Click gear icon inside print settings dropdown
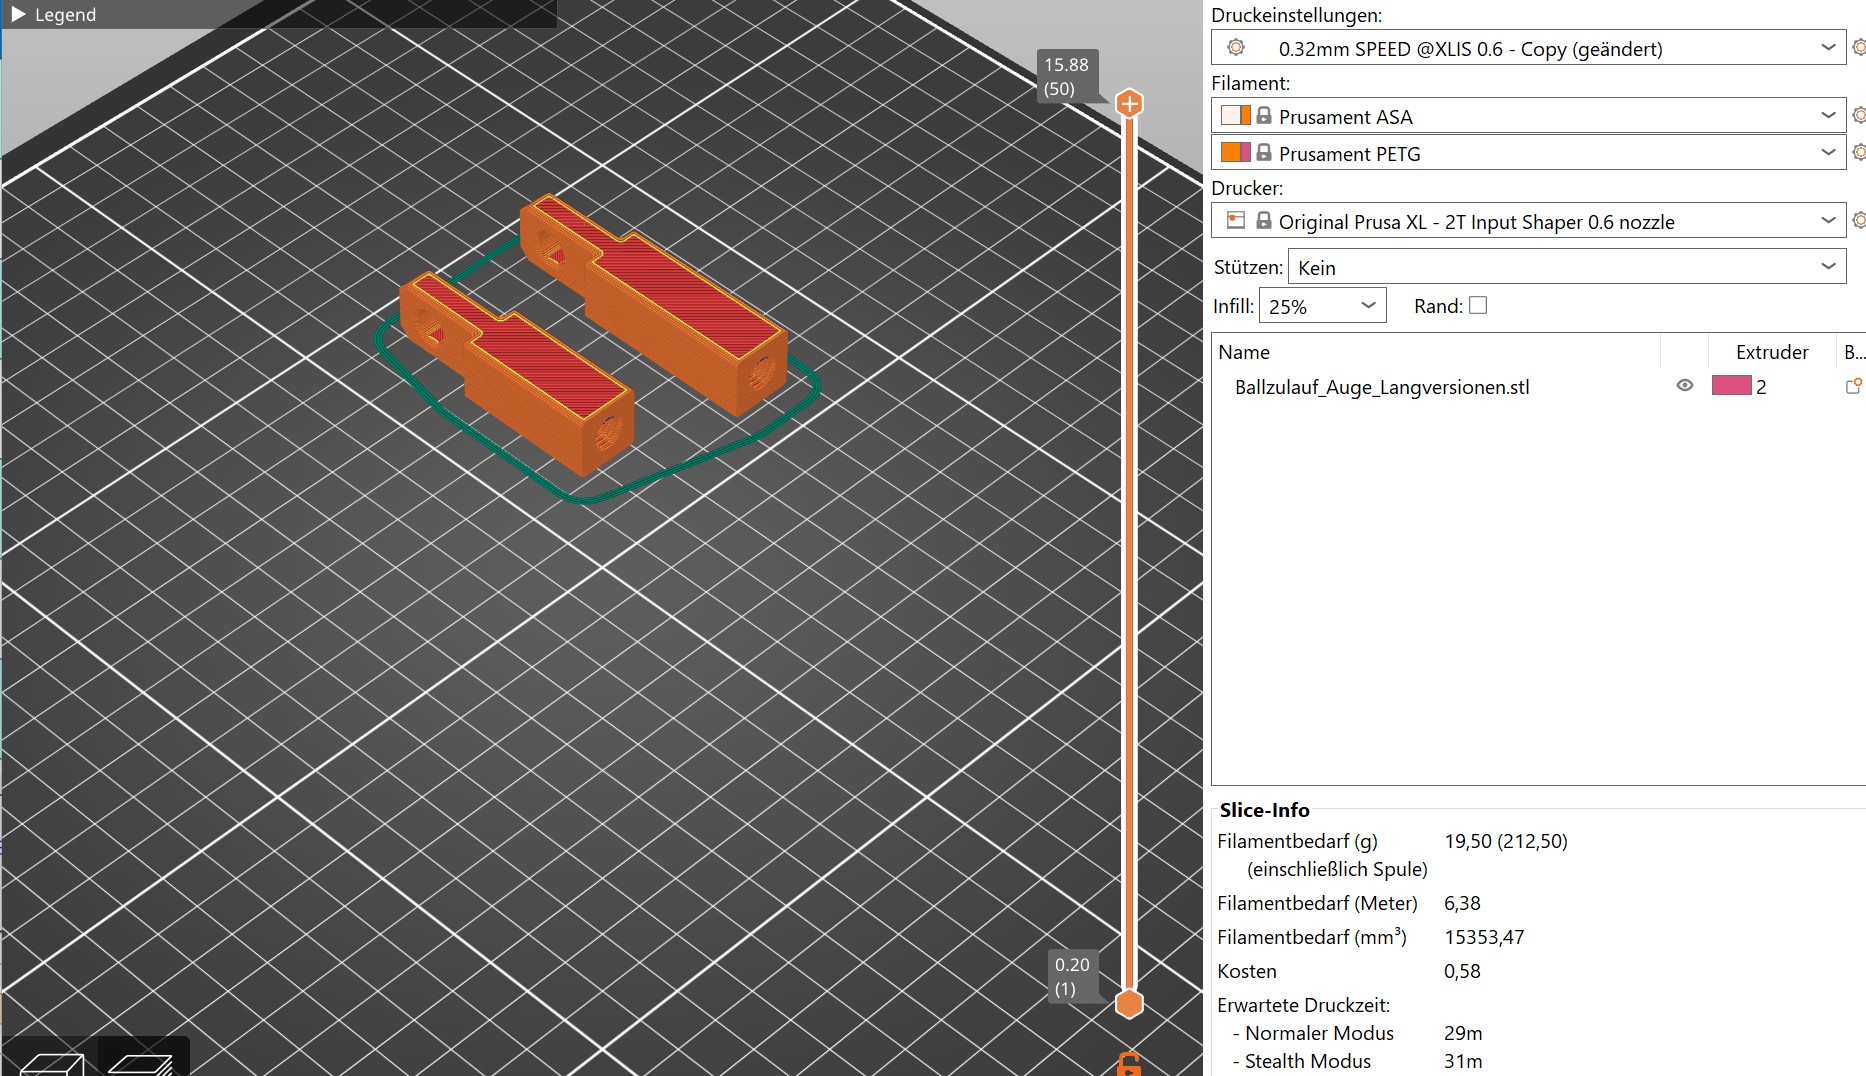This screenshot has width=1866, height=1076. [x=1236, y=48]
